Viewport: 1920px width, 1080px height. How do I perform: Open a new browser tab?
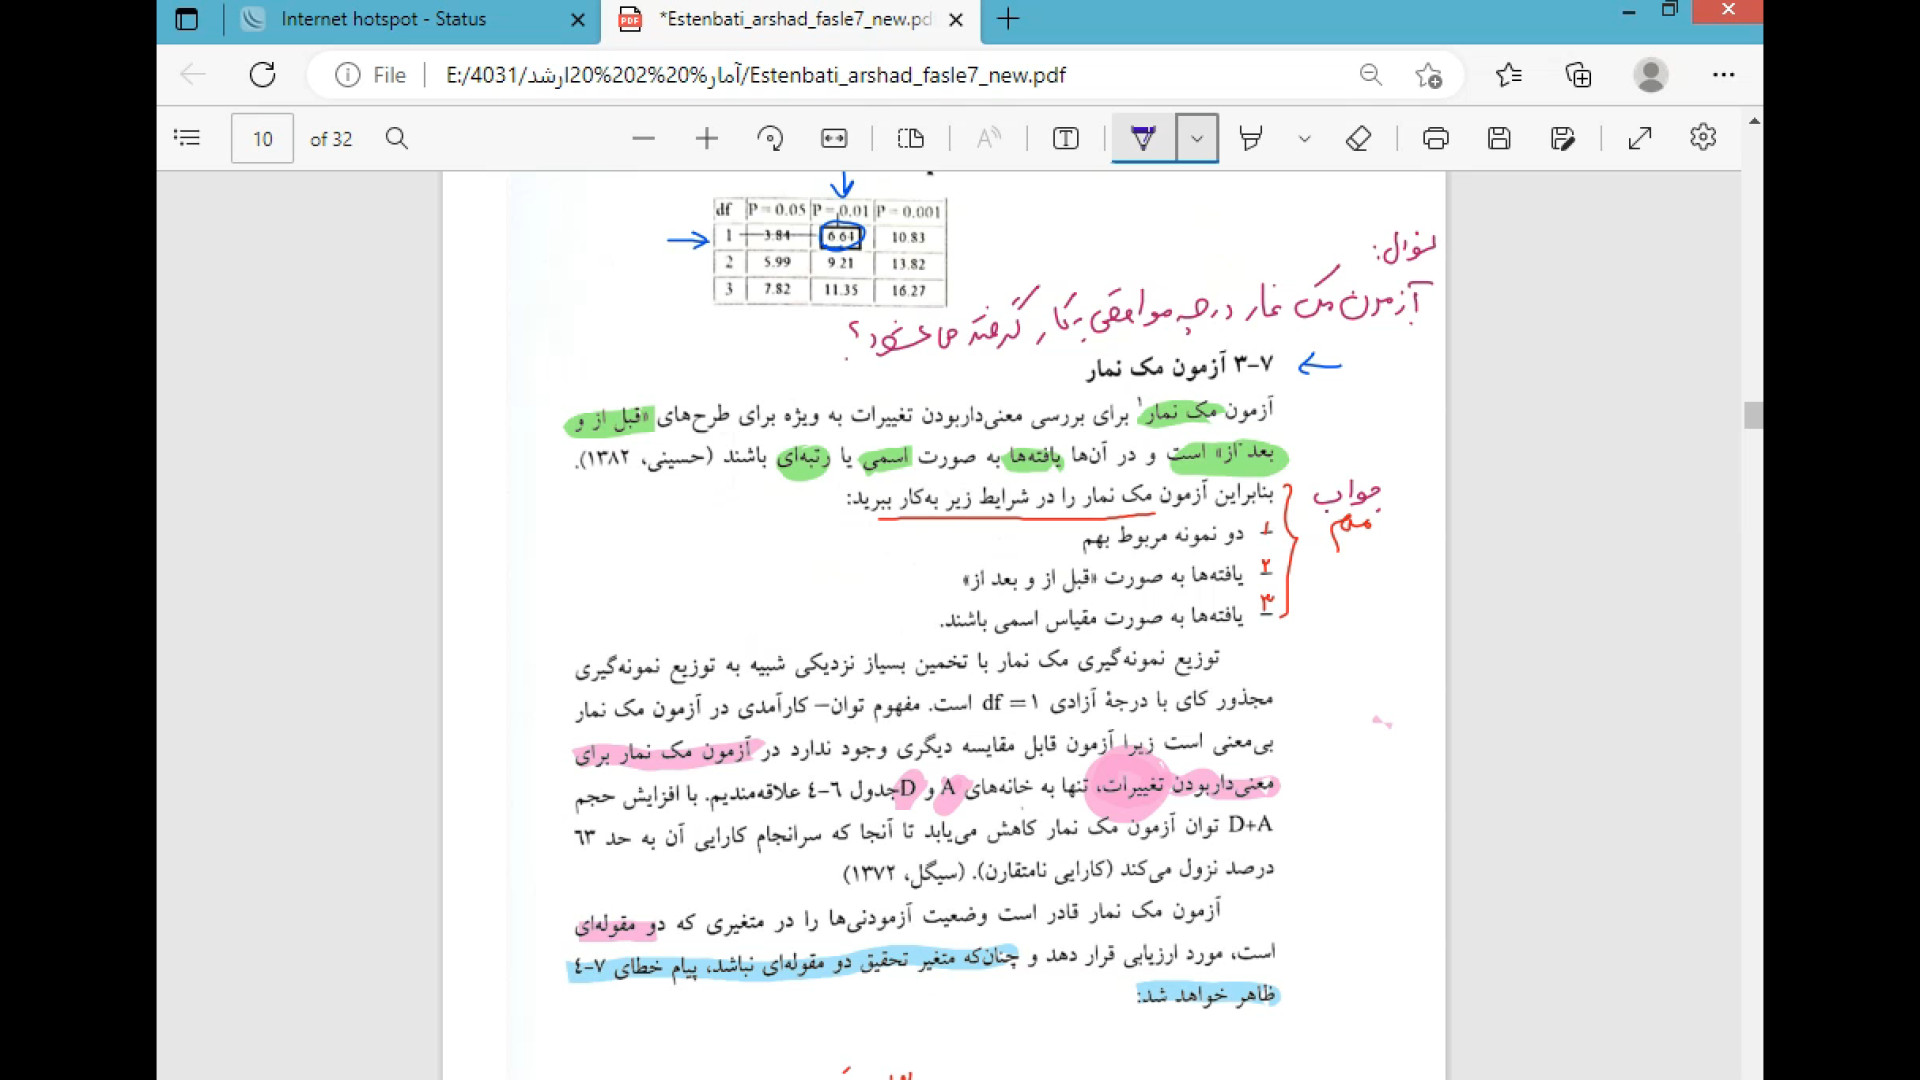[x=1008, y=19]
